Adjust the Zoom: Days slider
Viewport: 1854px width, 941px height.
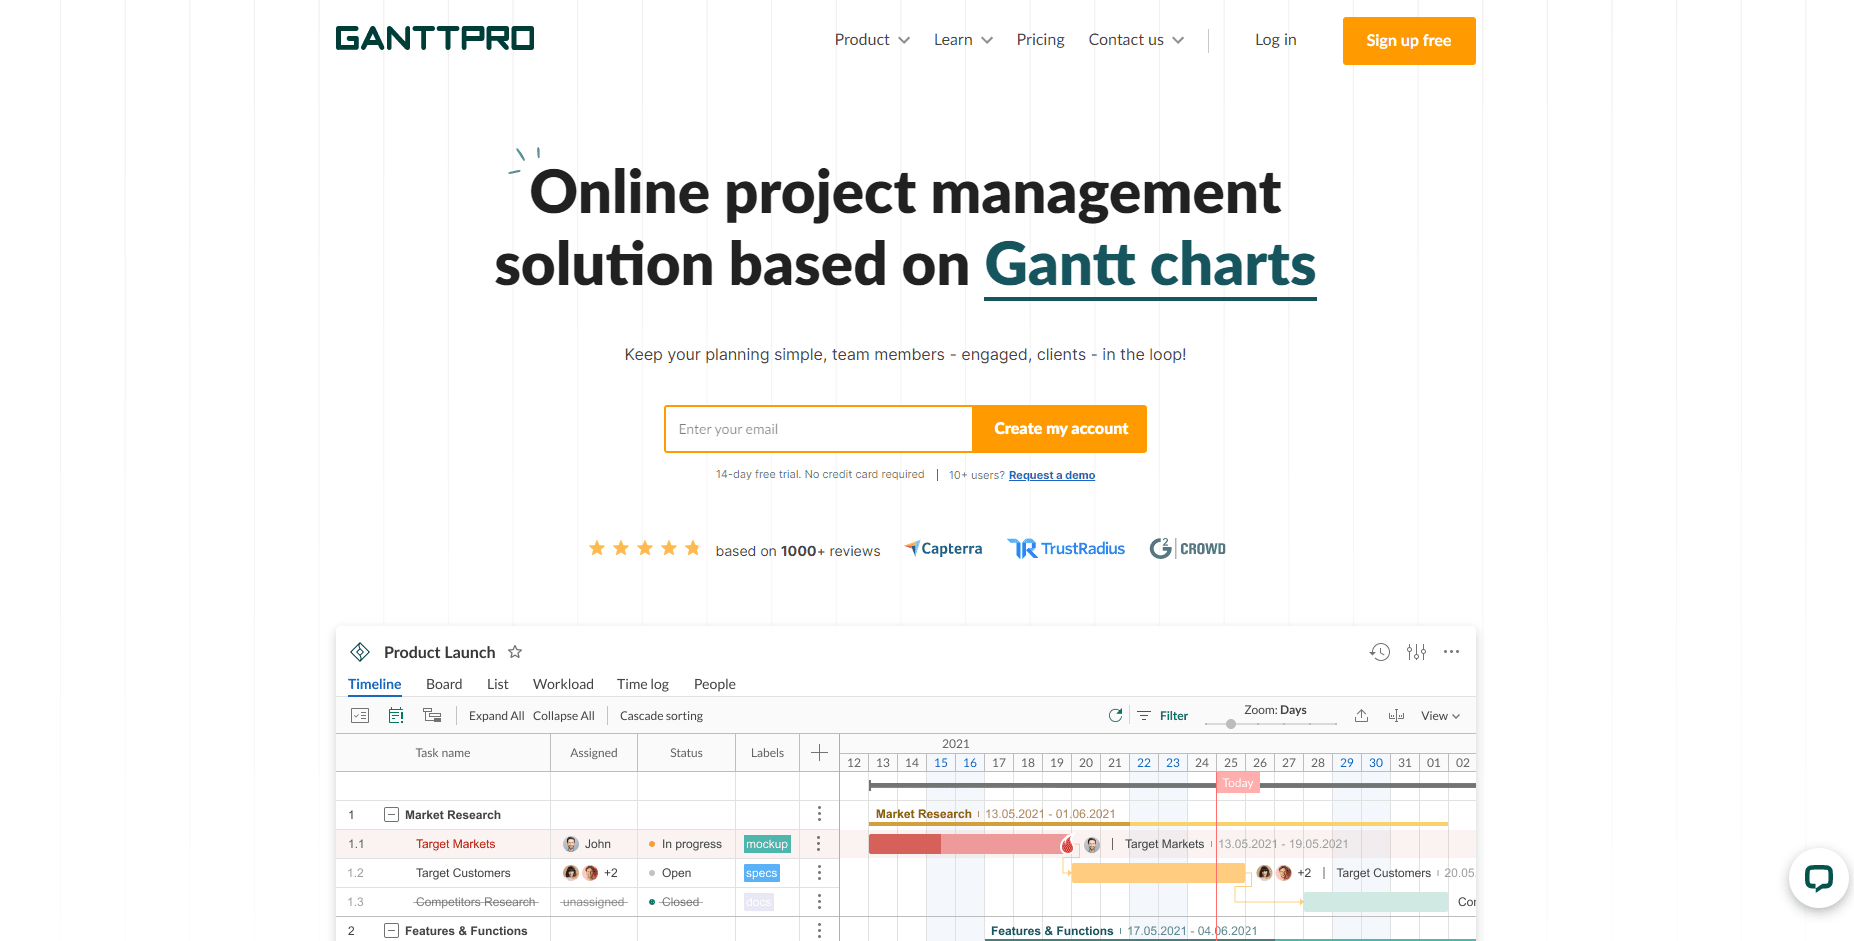coord(1231,724)
